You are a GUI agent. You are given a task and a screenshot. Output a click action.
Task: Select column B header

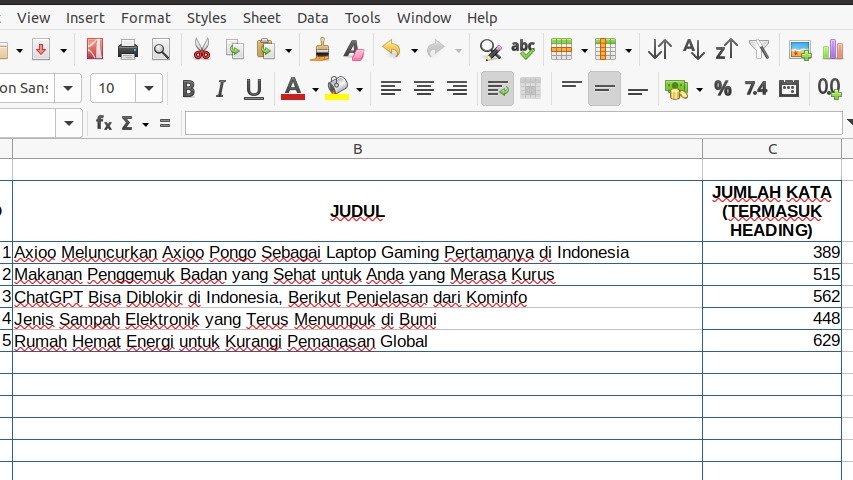pyautogui.click(x=357, y=149)
